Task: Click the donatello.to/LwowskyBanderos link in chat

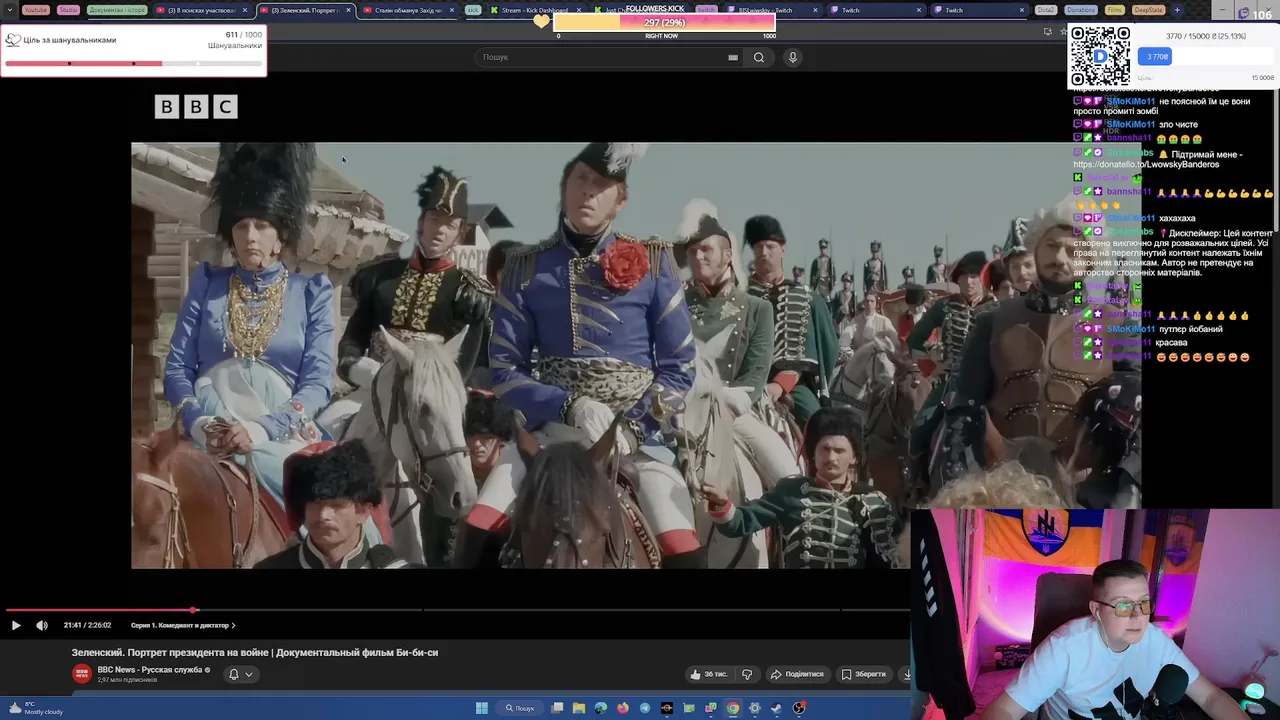Action: click(1146, 164)
